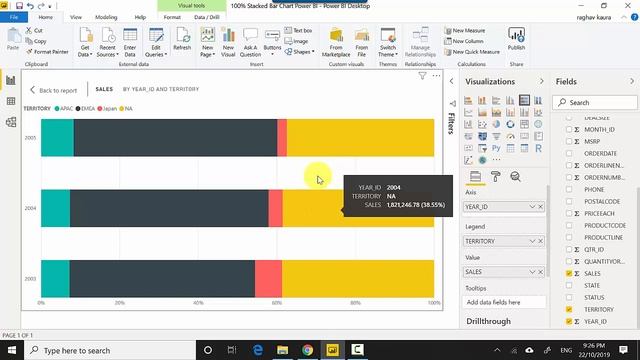Uncheck the SALES field
The width and height of the screenshot is (640, 360).
pos(569,273)
